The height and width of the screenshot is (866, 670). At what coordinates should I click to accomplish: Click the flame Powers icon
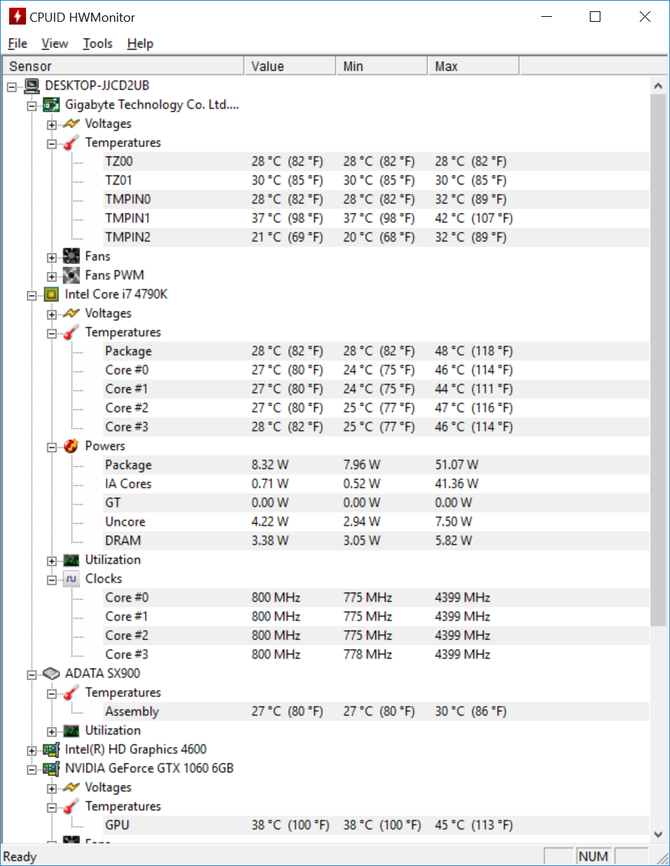click(71, 446)
